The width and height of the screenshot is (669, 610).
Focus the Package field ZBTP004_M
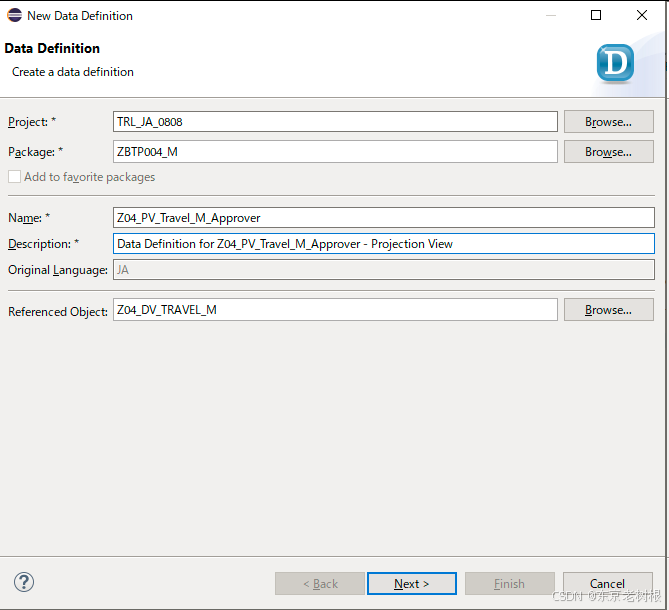[x=335, y=152]
